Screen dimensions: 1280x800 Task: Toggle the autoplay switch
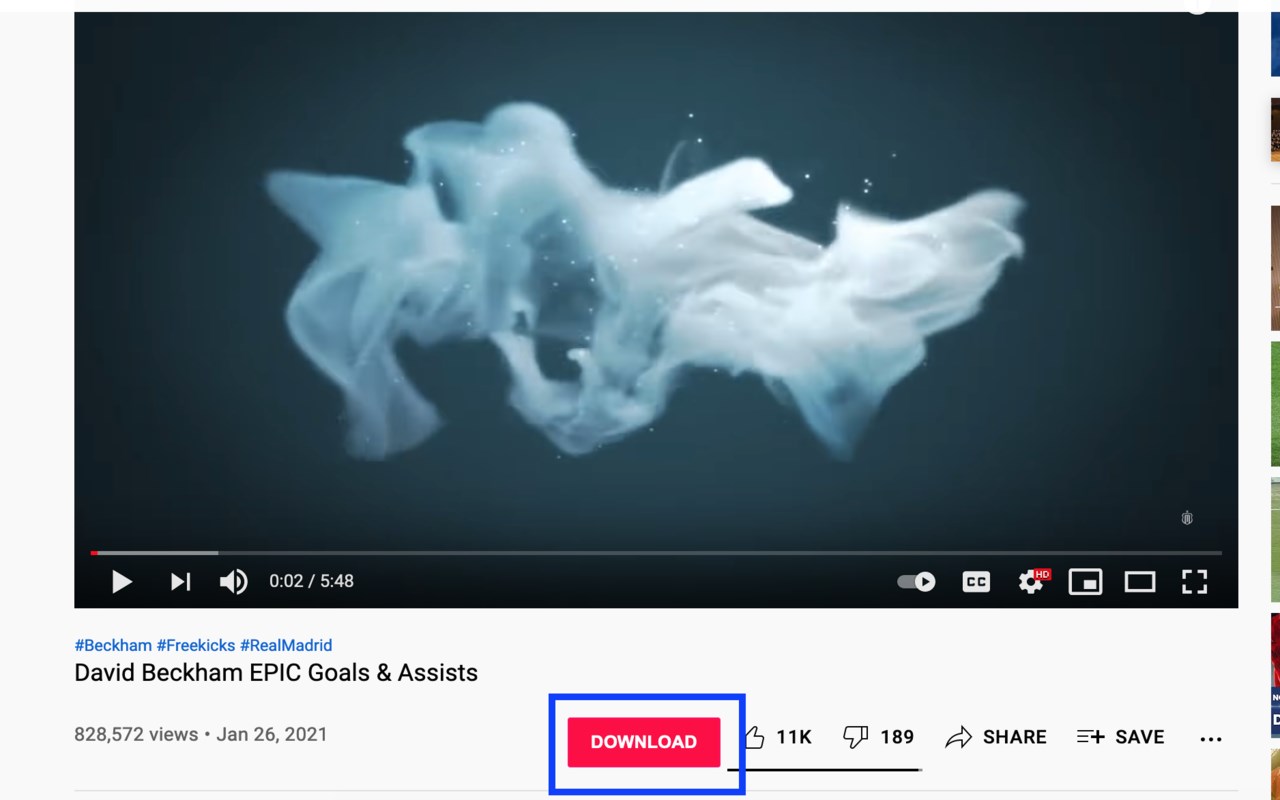click(x=916, y=581)
